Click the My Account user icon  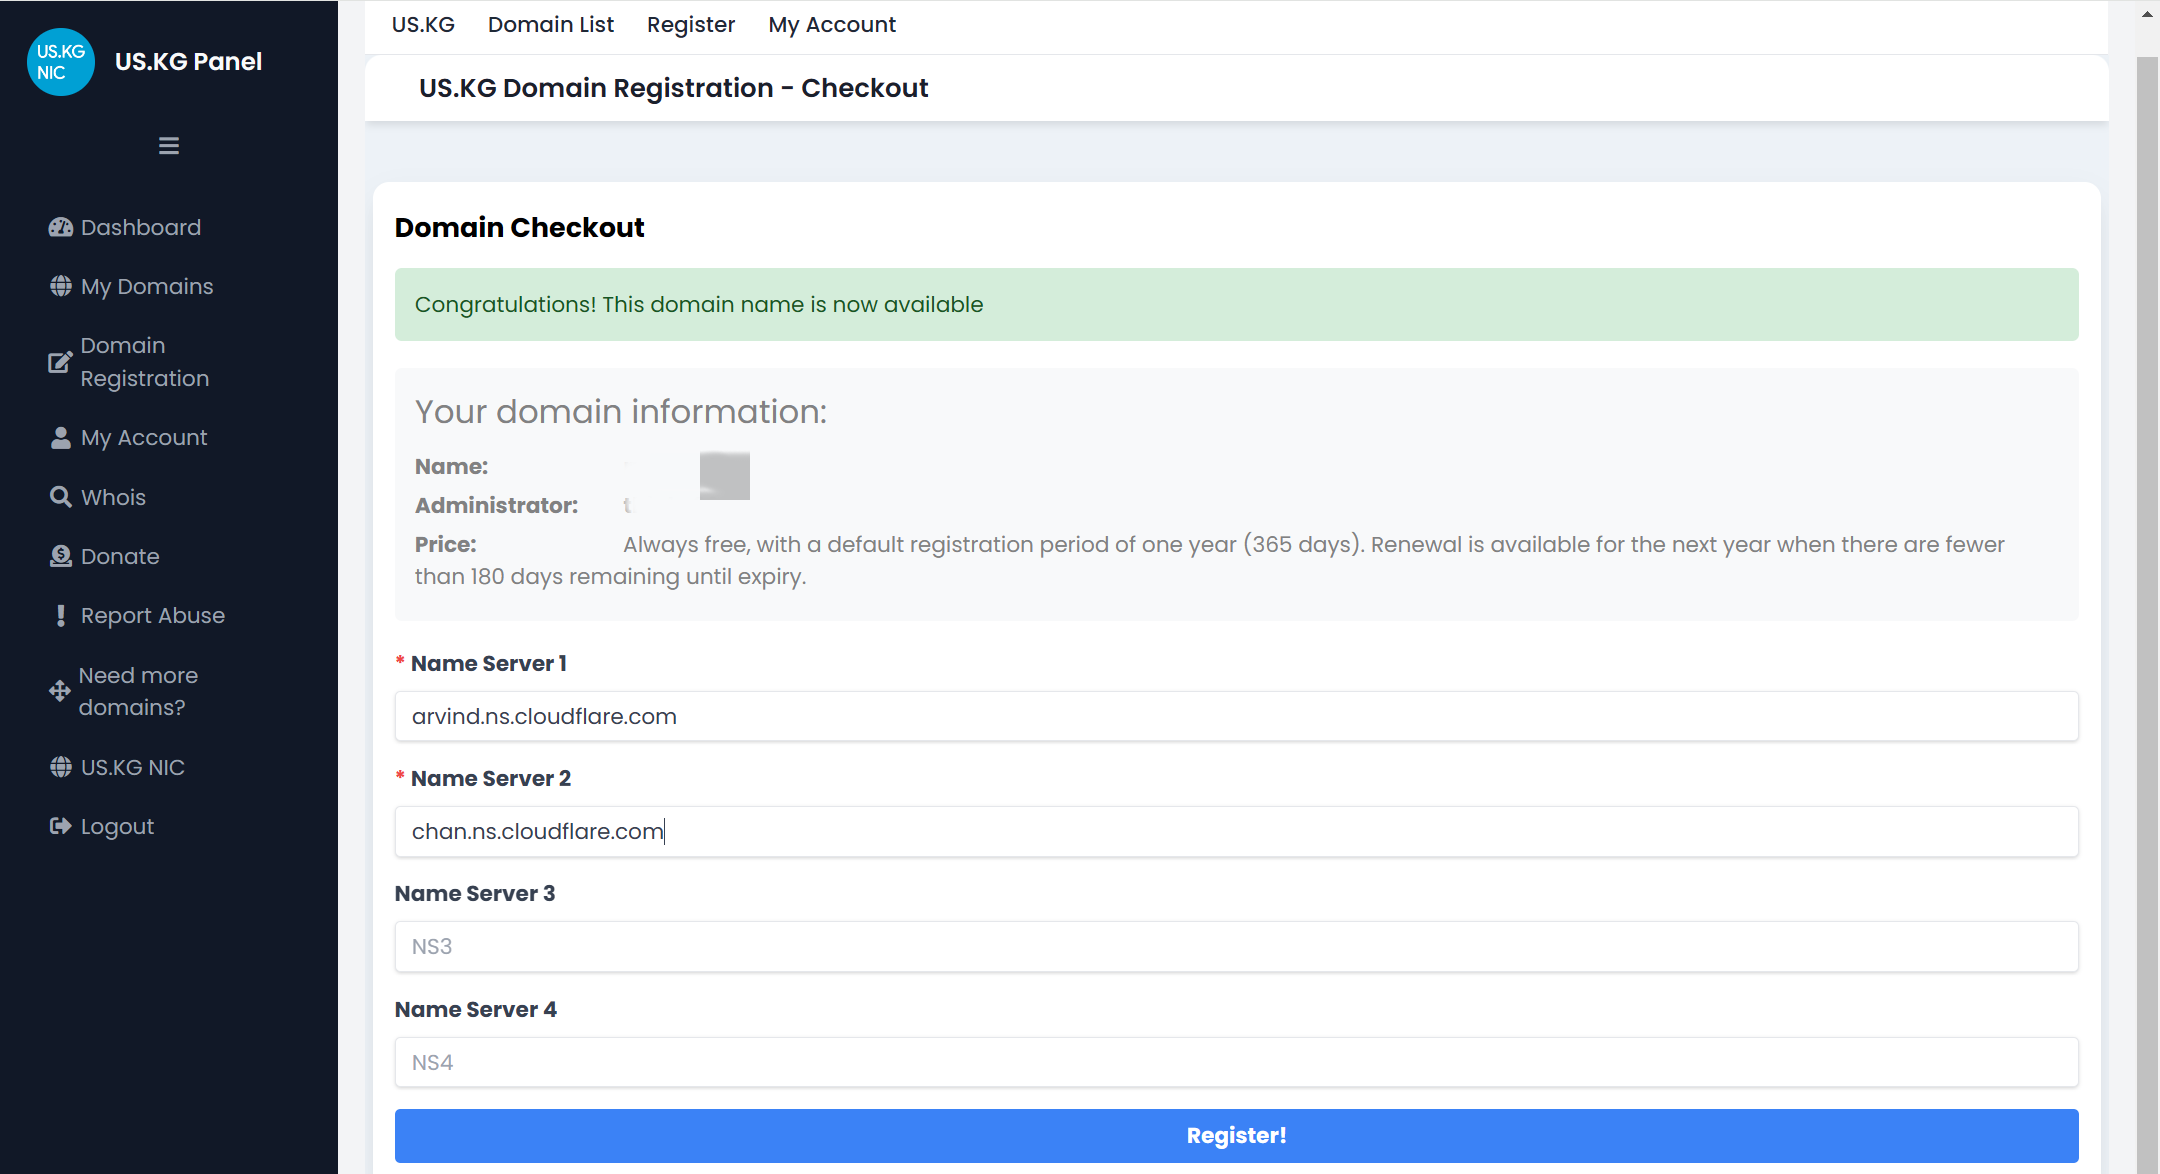tap(61, 438)
